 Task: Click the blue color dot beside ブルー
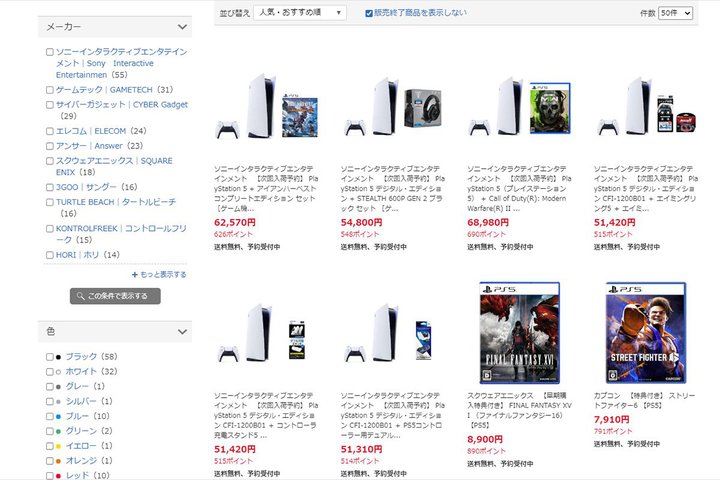coord(58,417)
